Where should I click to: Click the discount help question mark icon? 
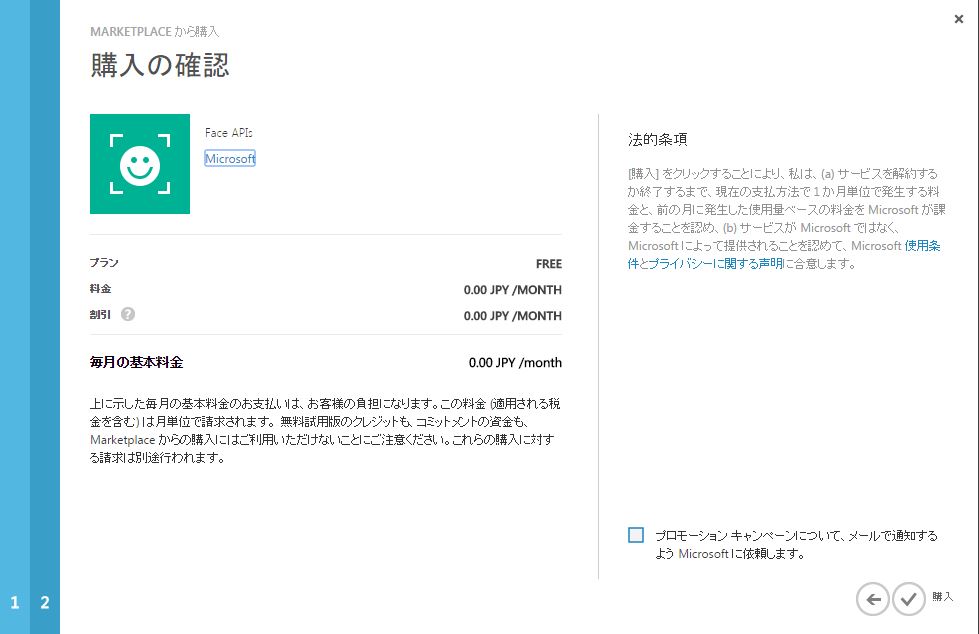click(x=128, y=314)
